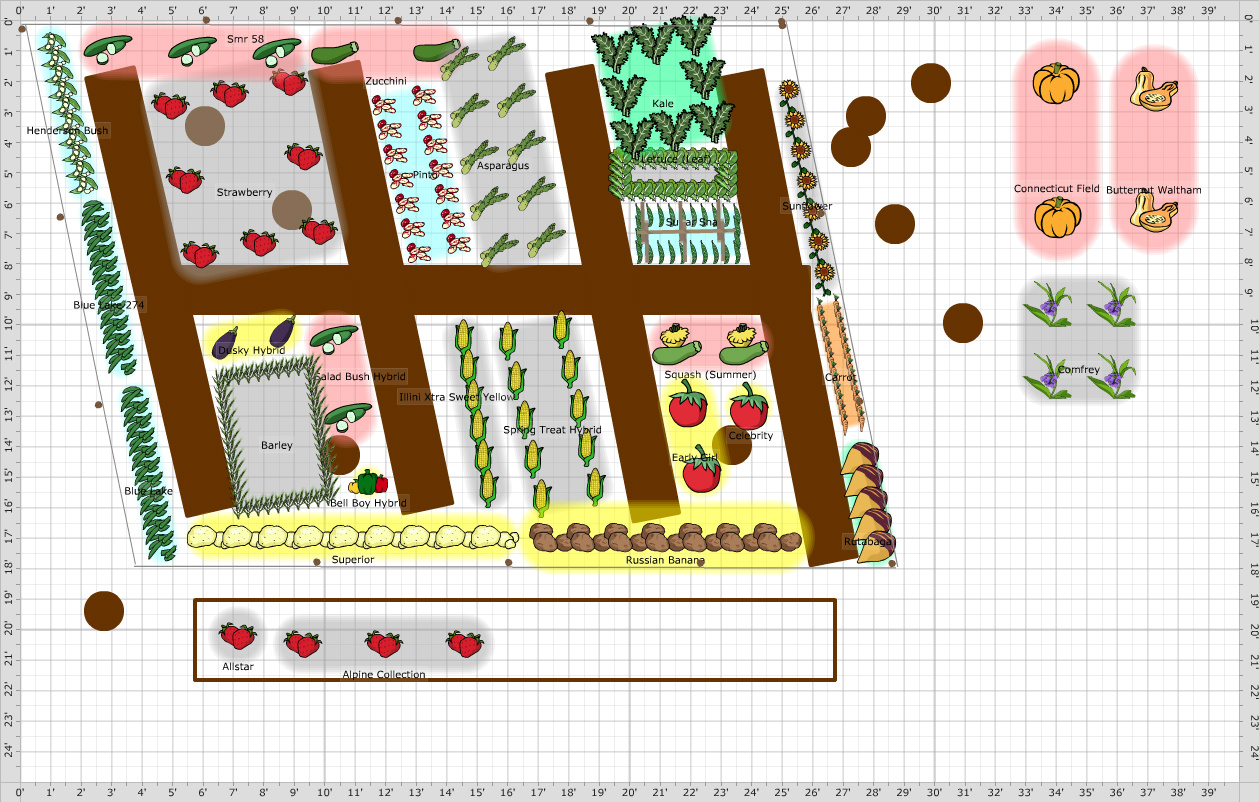Click the lower pumpkin in the Connecticut Field bed

pos(1056,217)
